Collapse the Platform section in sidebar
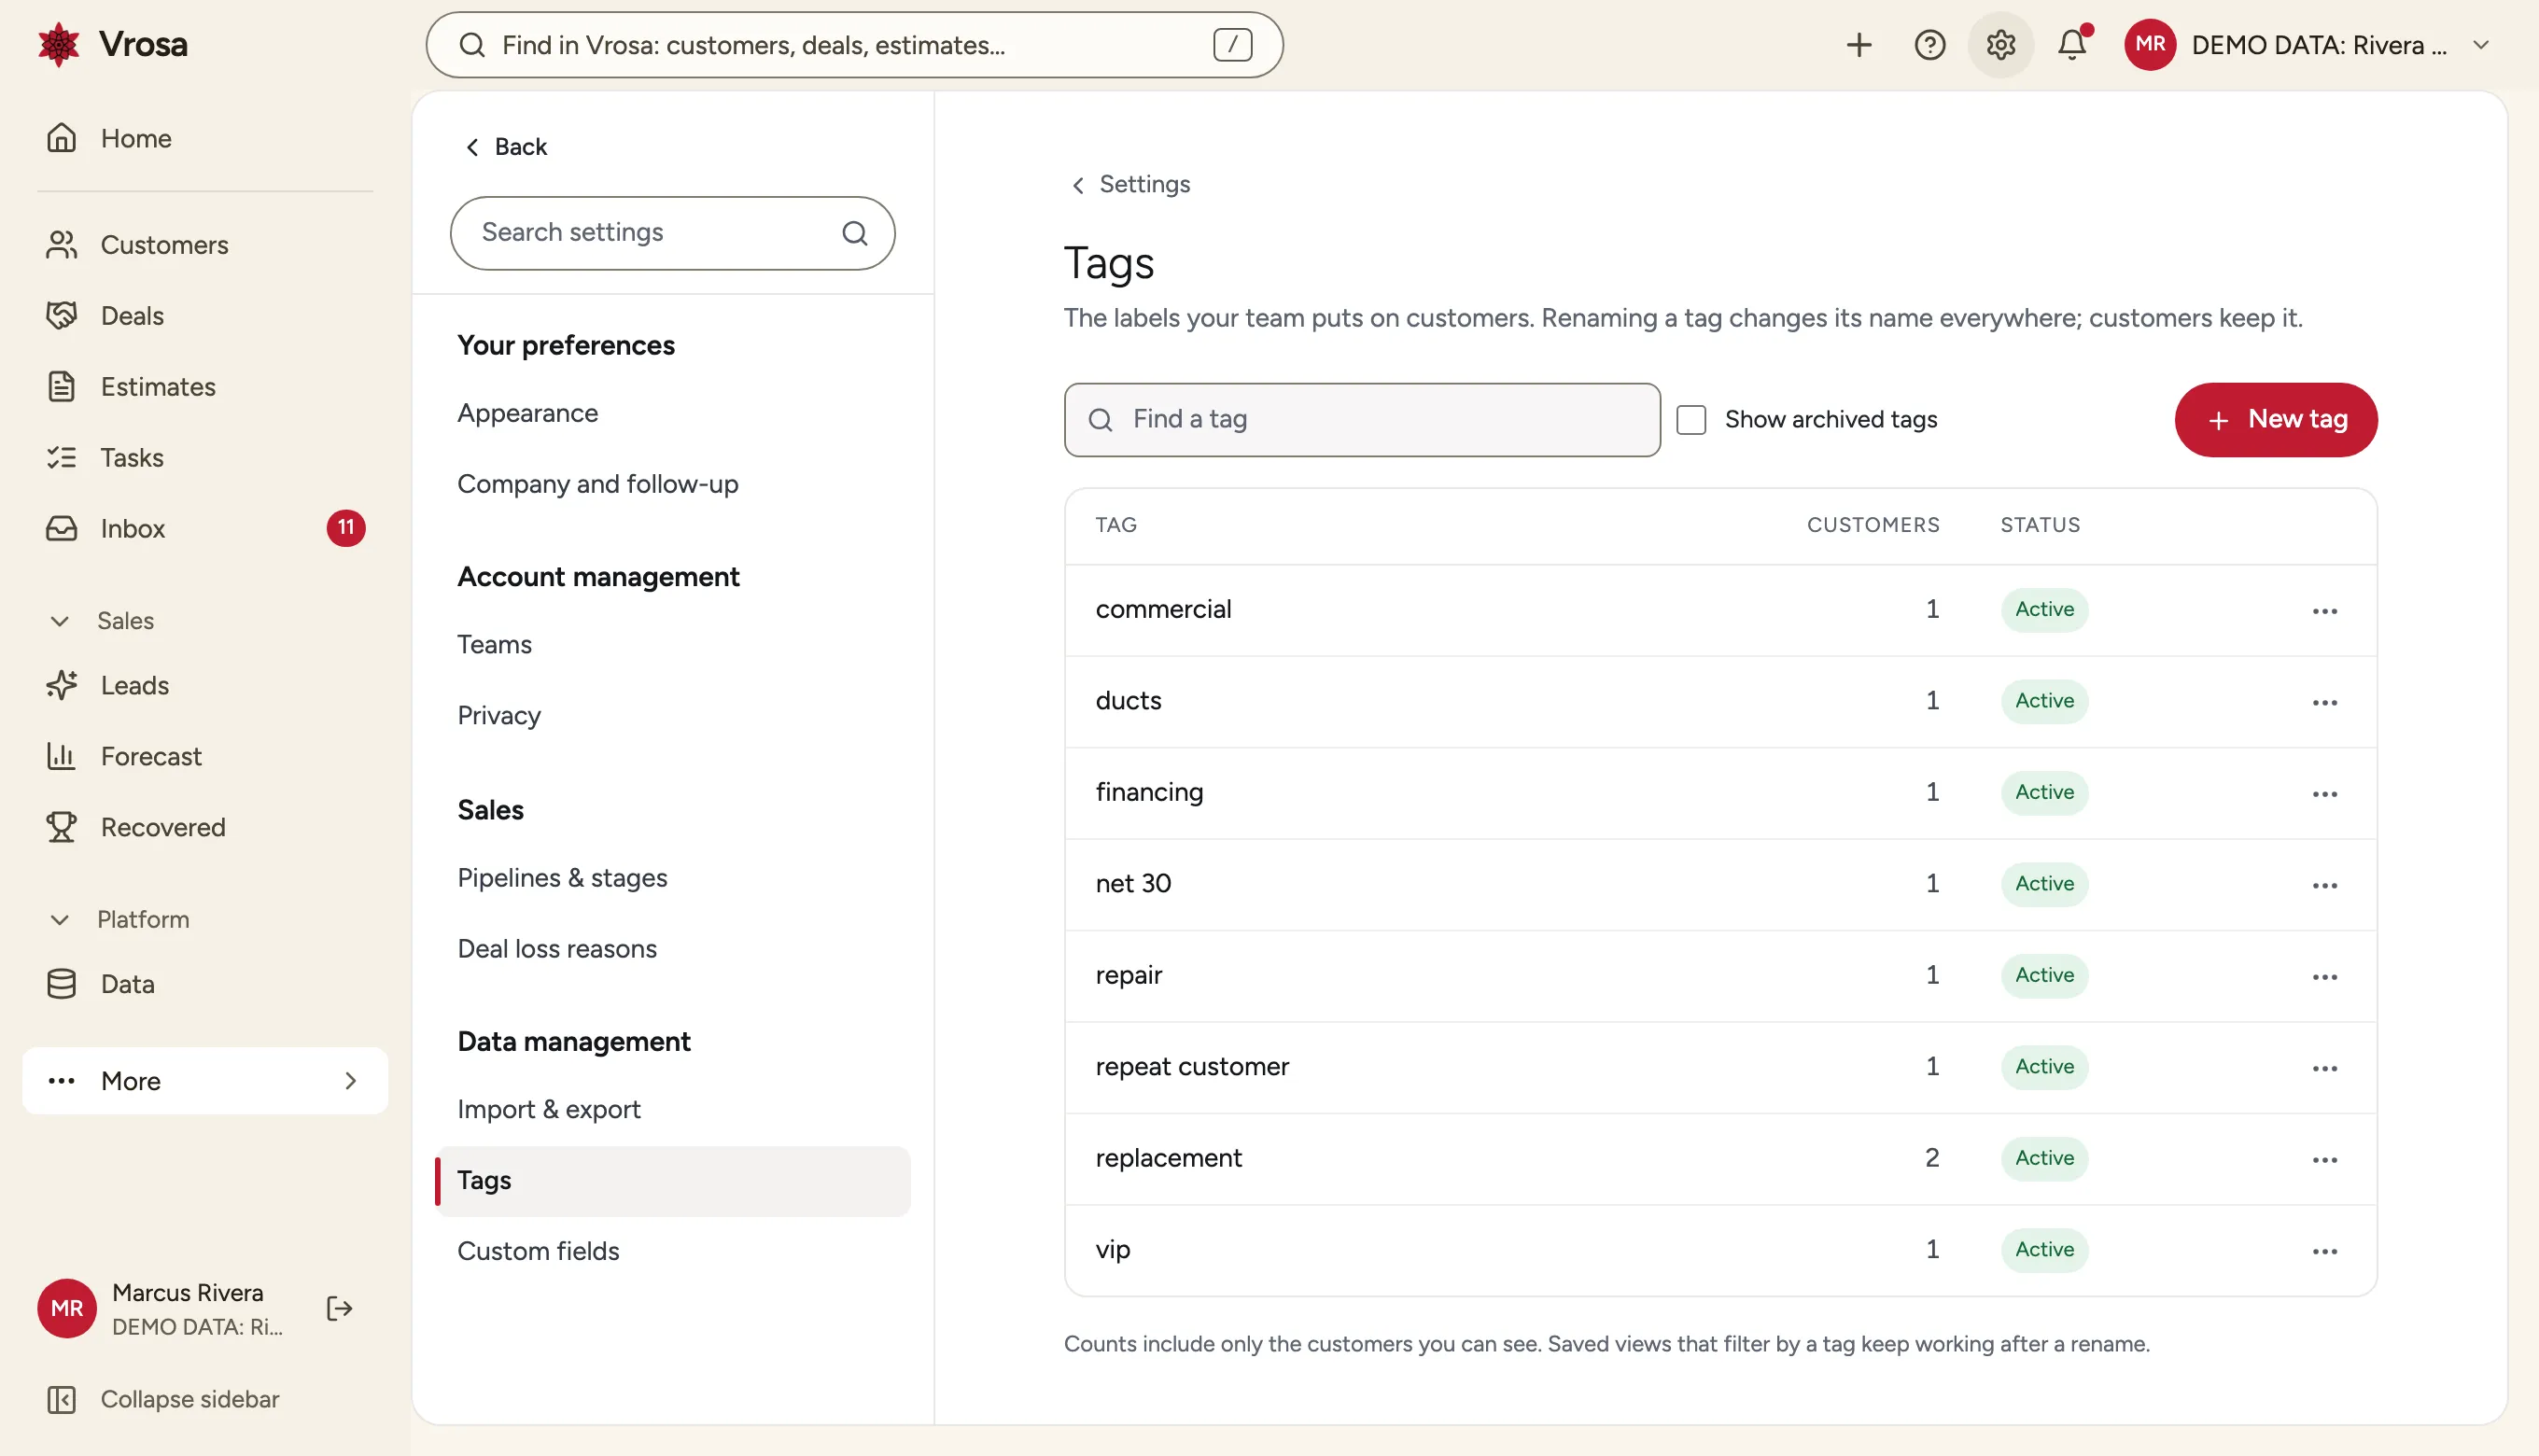Viewport: 2539px width, 1456px height. [60, 920]
